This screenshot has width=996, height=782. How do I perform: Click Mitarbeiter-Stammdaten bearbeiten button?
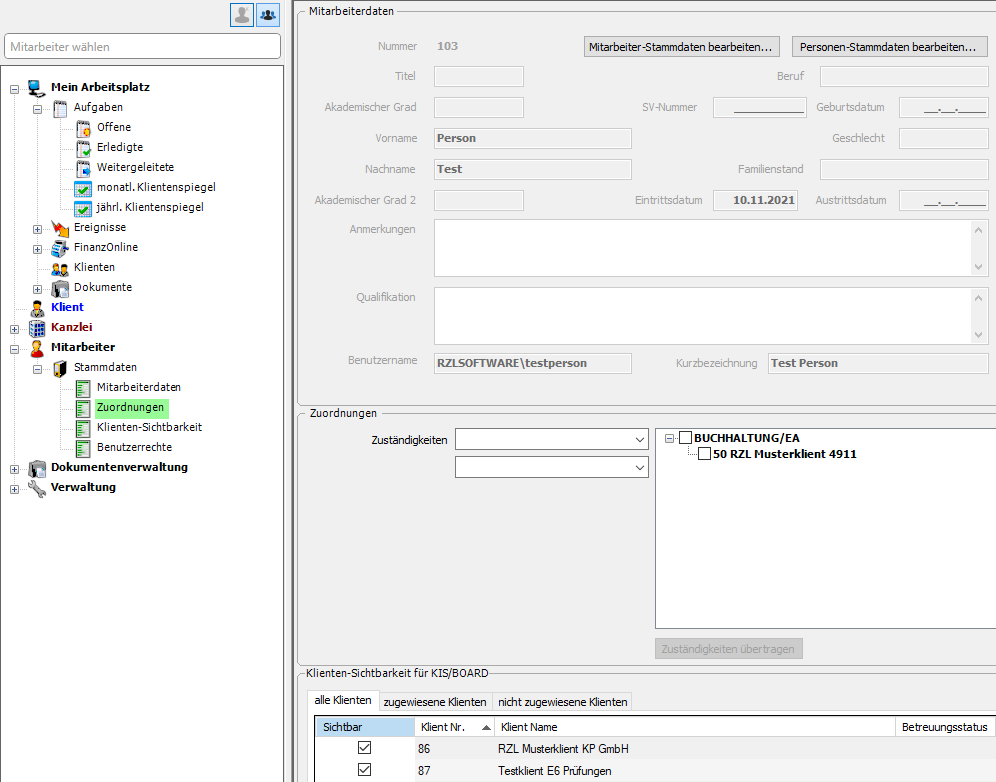tap(682, 47)
